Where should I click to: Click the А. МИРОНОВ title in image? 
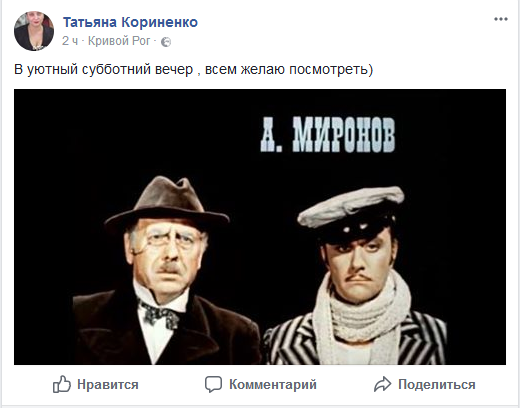(x=328, y=135)
